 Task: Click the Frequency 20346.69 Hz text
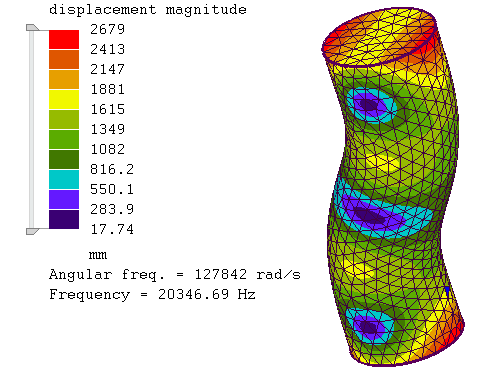click(152, 295)
